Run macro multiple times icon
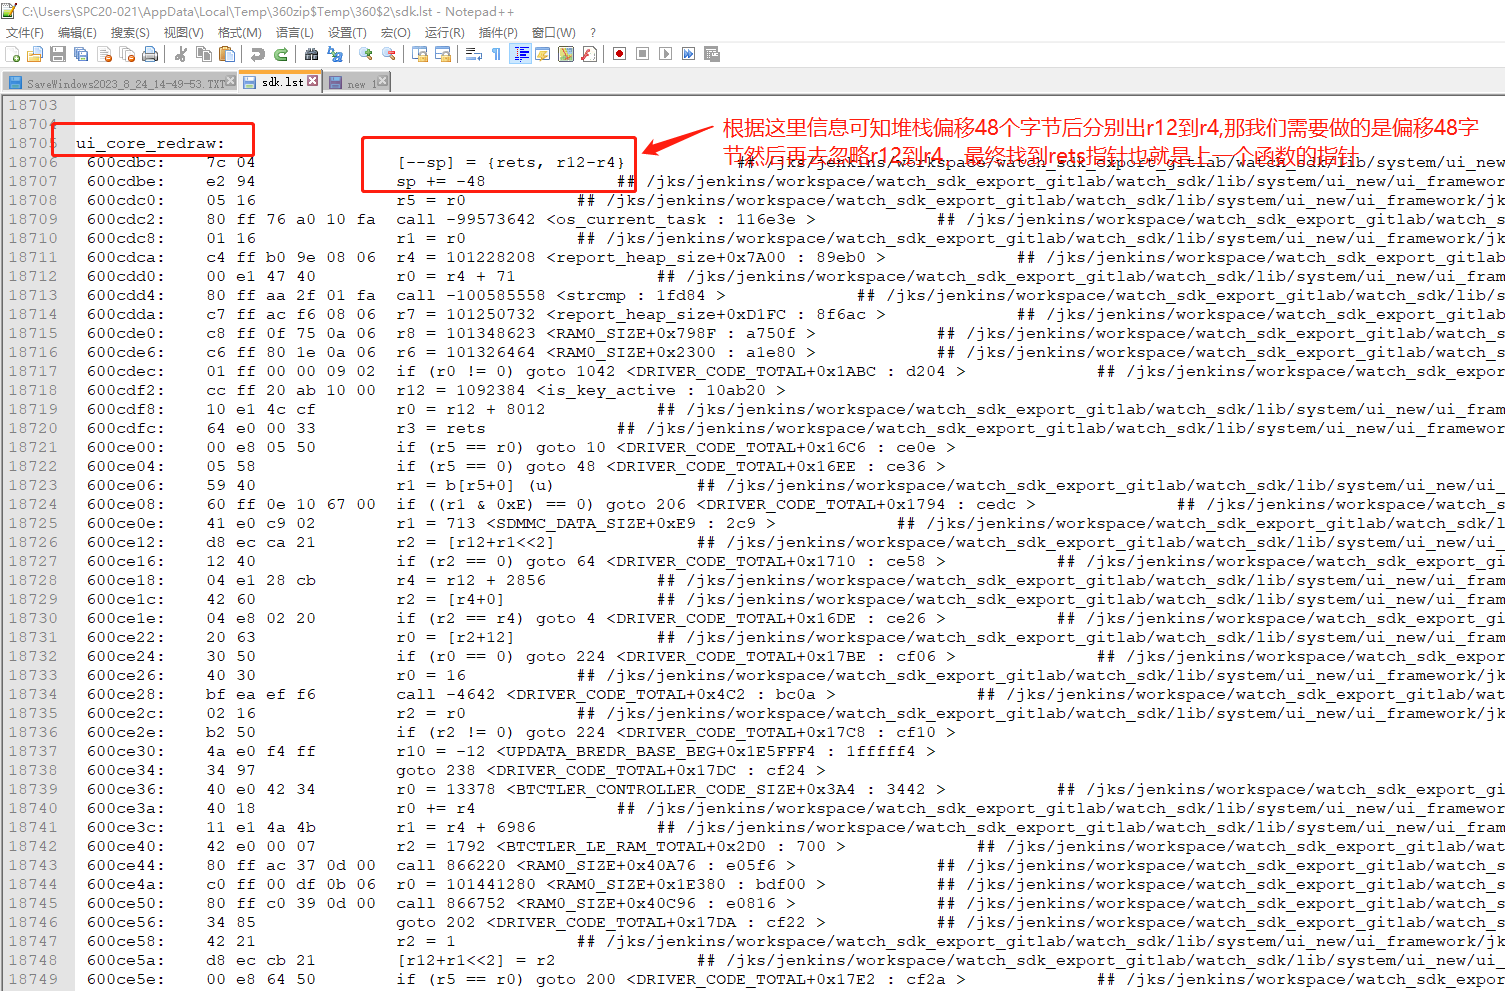 pyautogui.click(x=689, y=54)
